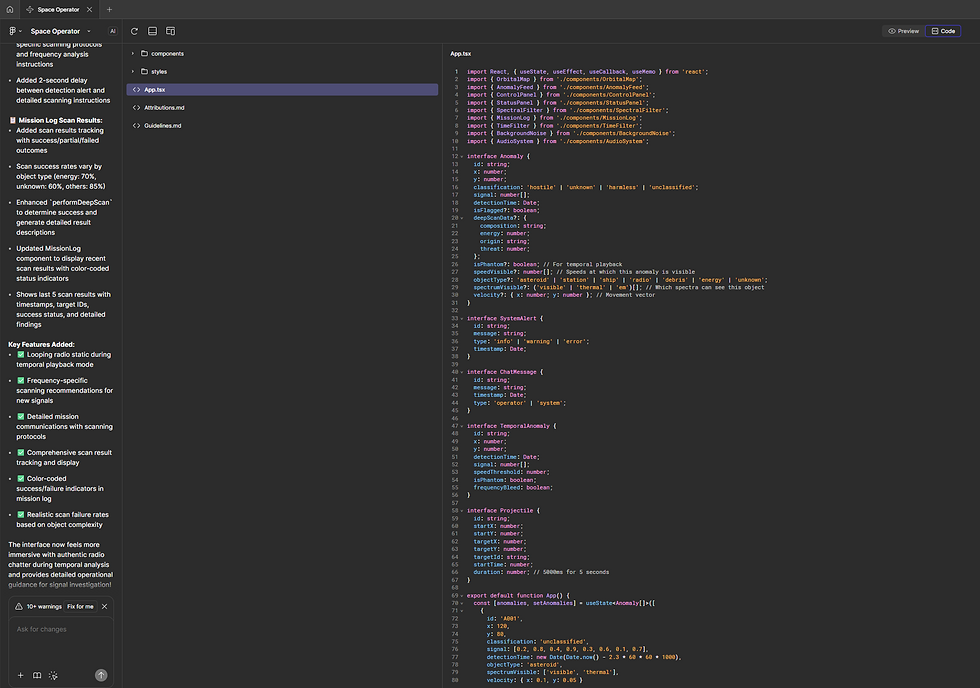Send prompt with the up-arrow button
Screen dimensions: 980x688
coord(101,675)
